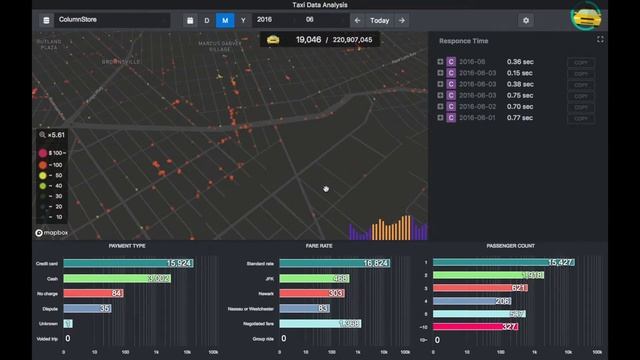Screen dimensions: 640x360
Task: Click the orange hourly histogram bars on map
Action: click(x=391, y=228)
